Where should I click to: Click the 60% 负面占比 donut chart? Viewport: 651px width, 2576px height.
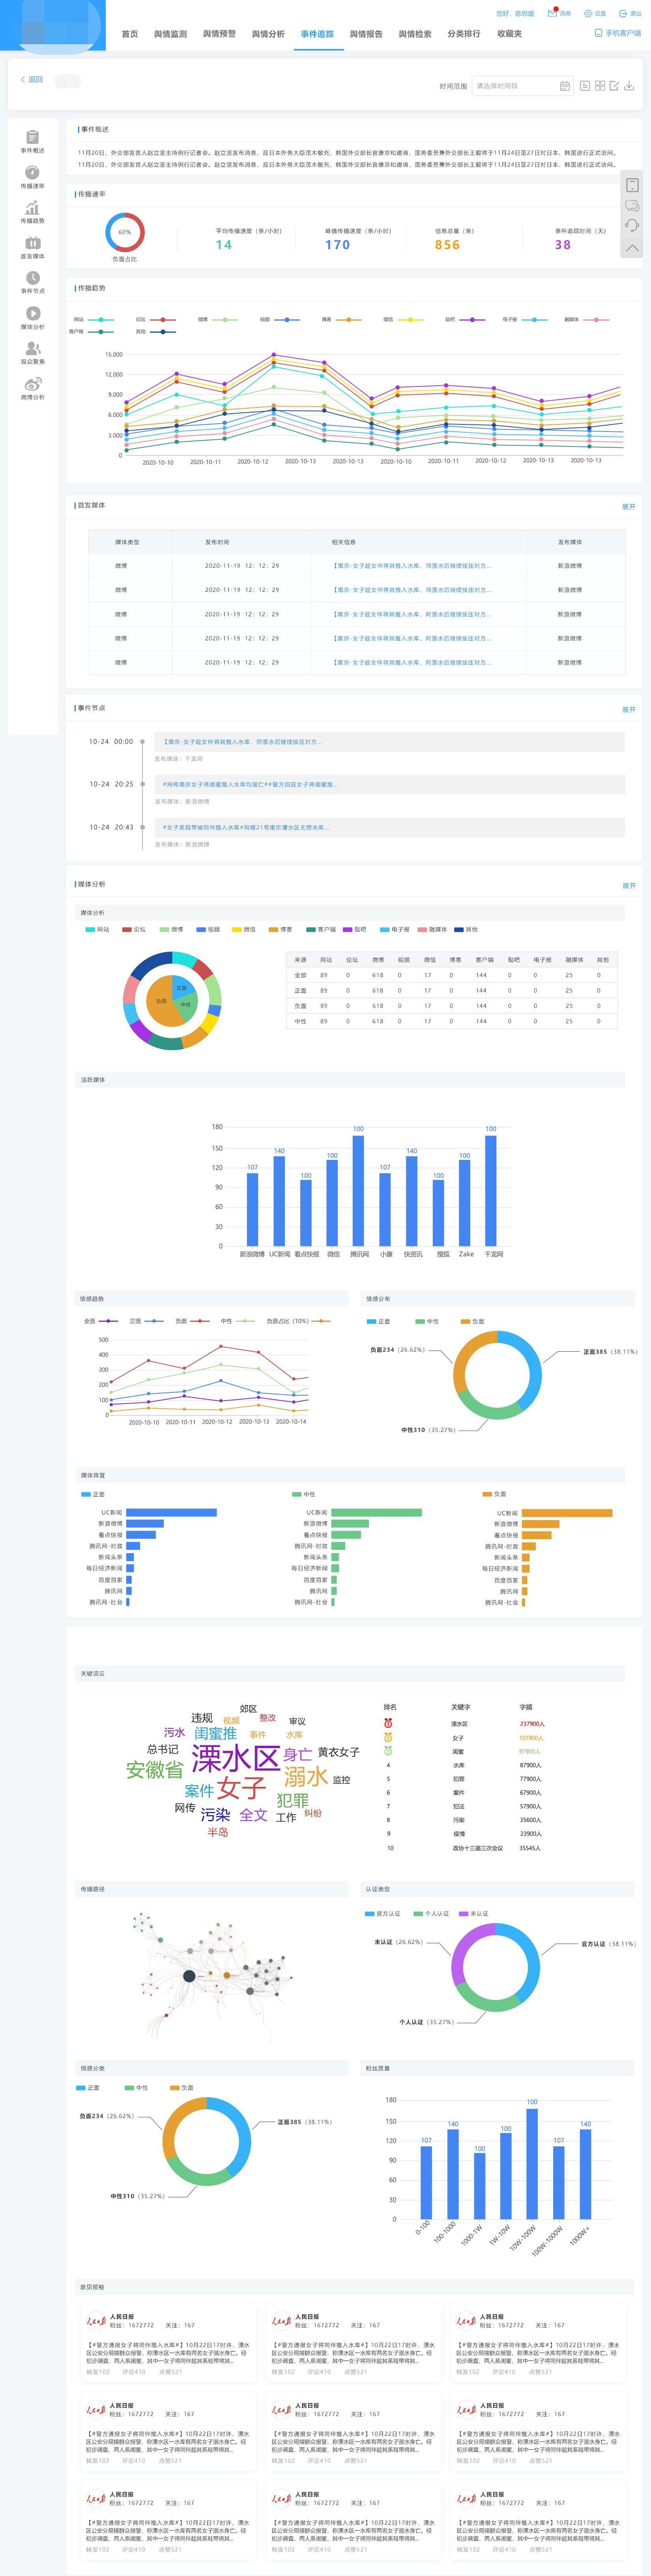125,232
